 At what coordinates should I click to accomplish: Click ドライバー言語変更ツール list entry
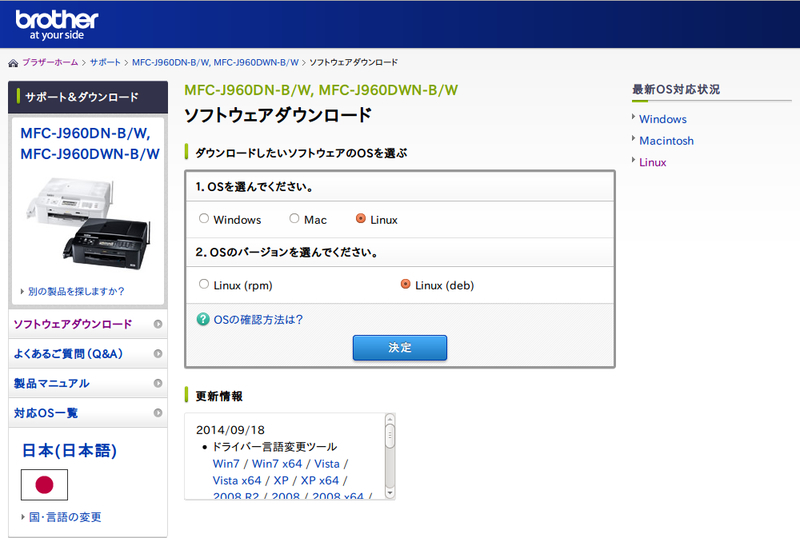(x=274, y=447)
